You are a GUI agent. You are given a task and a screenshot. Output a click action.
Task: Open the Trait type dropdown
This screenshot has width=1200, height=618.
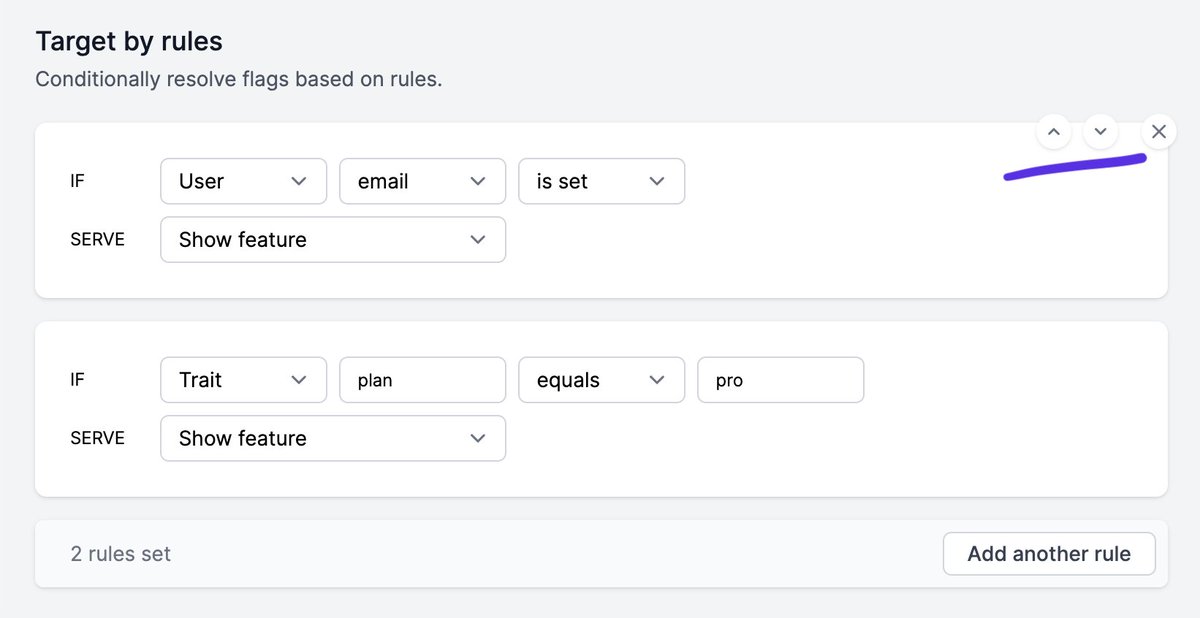[243, 380]
